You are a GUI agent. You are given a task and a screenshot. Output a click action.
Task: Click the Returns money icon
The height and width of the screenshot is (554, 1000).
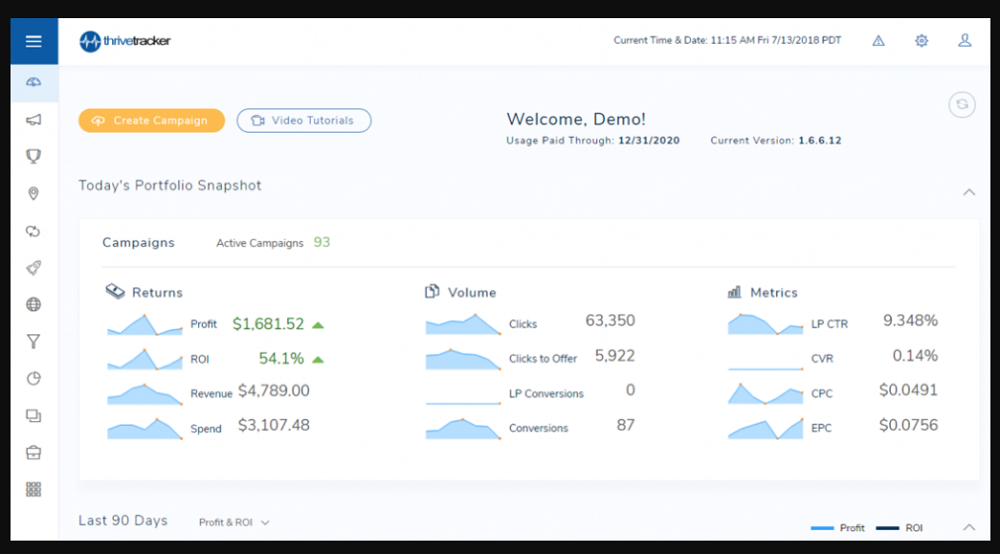tap(115, 291)
